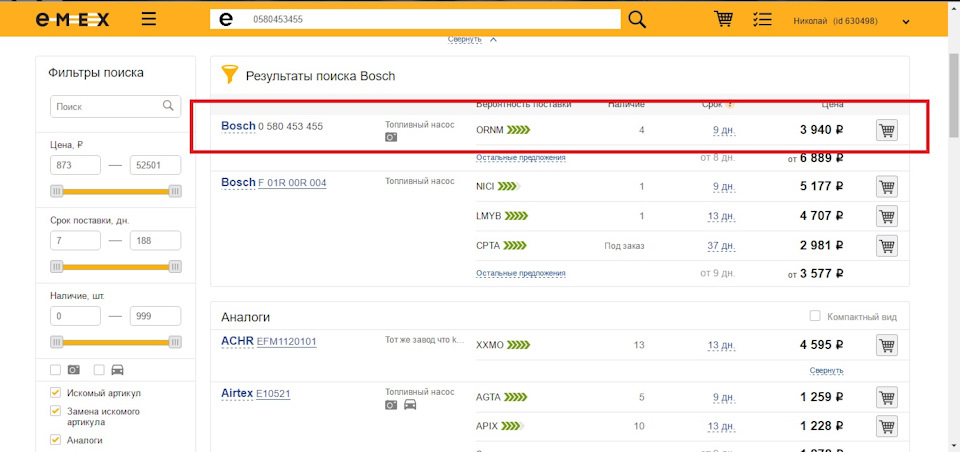960x452 pixels.
Task: Click minimum delivery days field 7
Action: (x=75, y=241)
